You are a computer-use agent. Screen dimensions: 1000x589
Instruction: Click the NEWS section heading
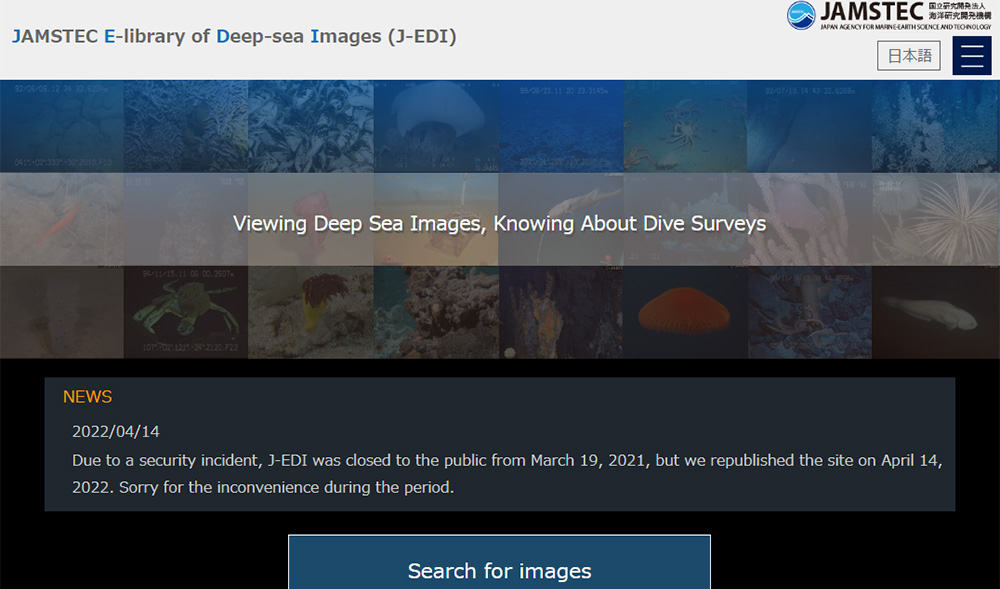coord(88,397)
